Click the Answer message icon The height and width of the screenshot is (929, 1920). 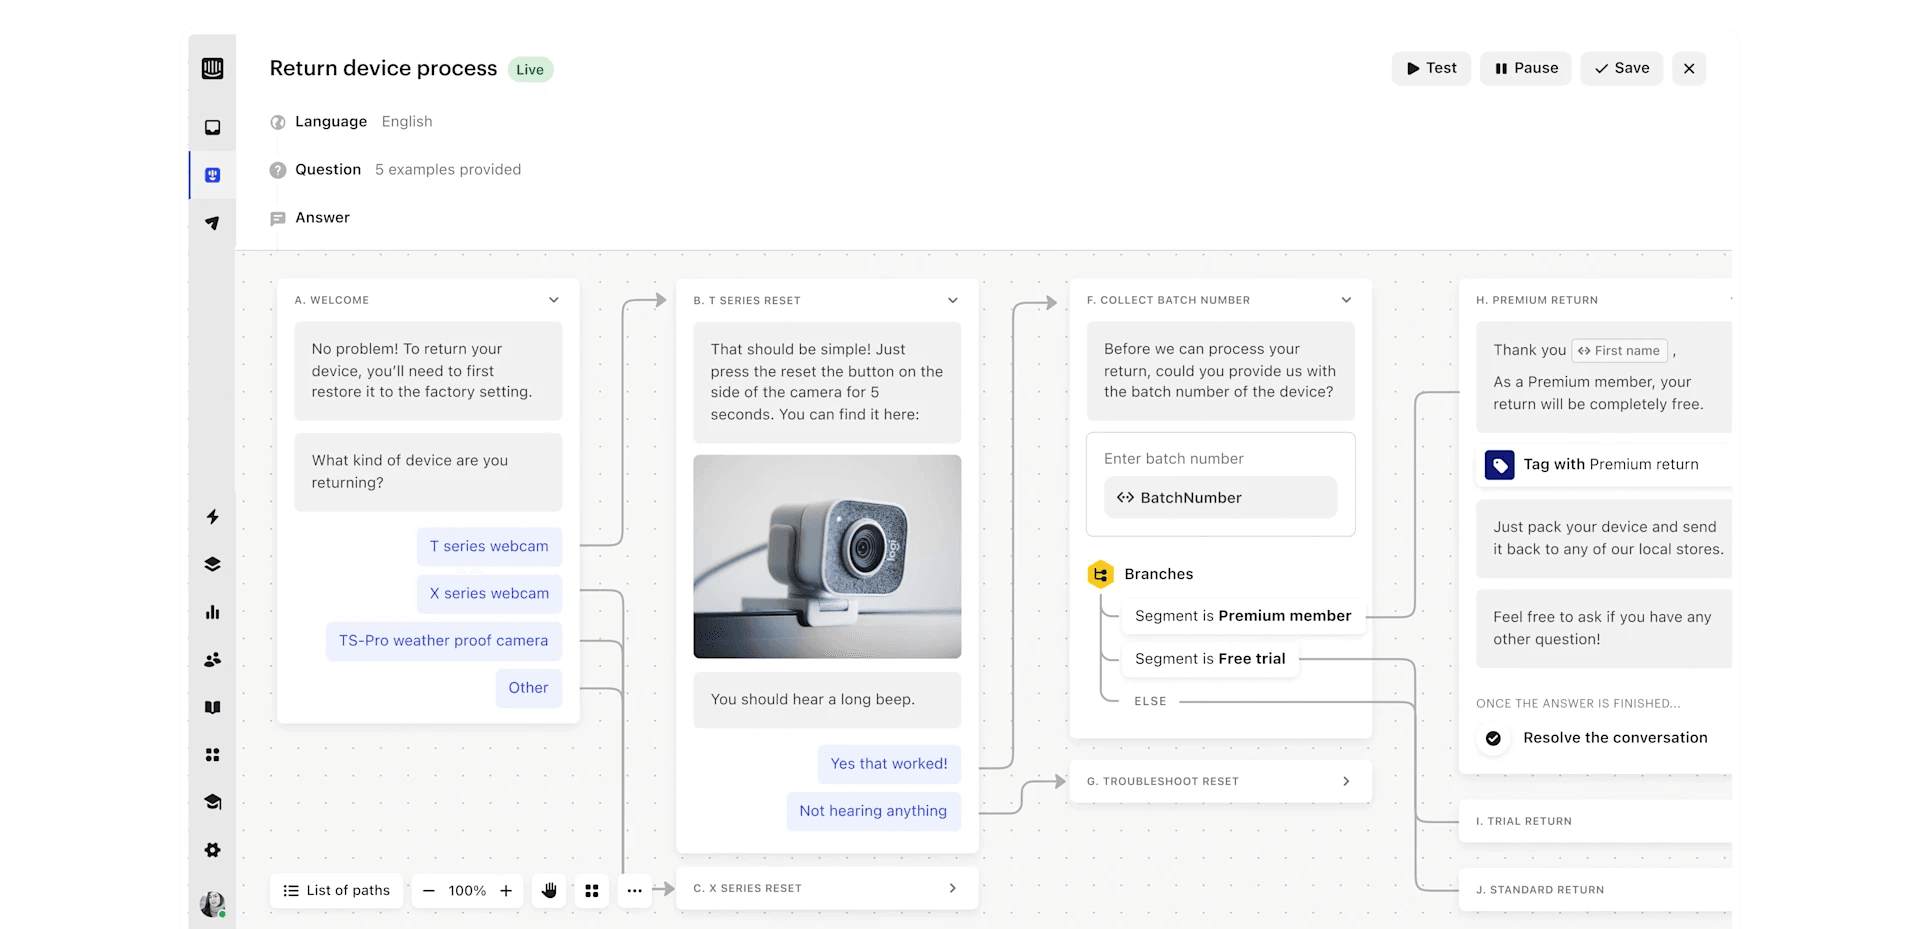[278, 218]
